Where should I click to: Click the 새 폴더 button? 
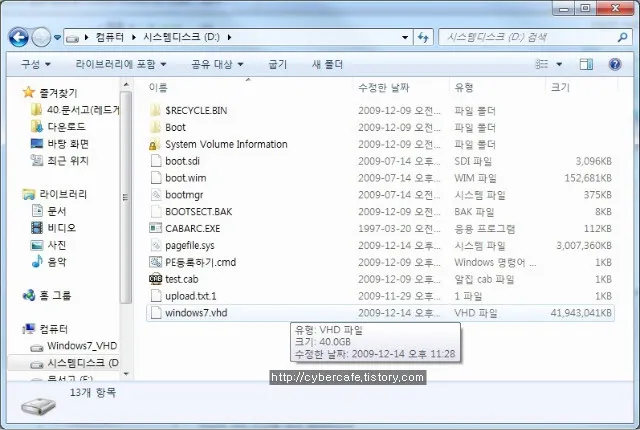(327, 64)
